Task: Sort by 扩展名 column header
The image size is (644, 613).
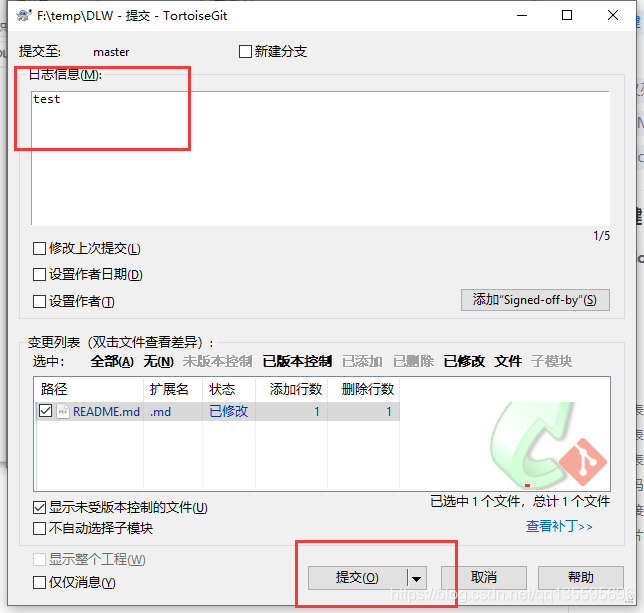Action: click(x=173, y=389)
